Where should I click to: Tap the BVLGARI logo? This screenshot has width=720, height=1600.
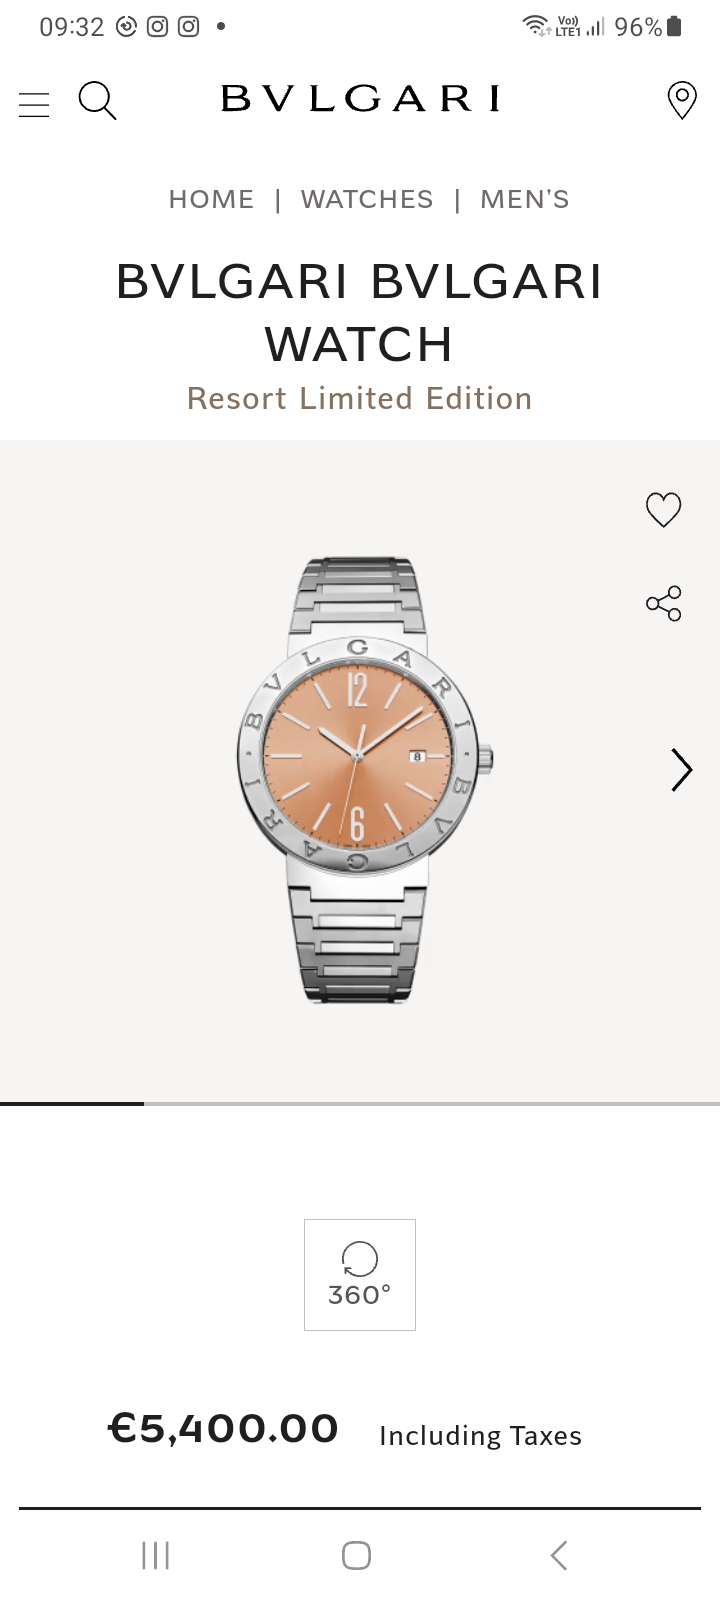coord(360,98)
